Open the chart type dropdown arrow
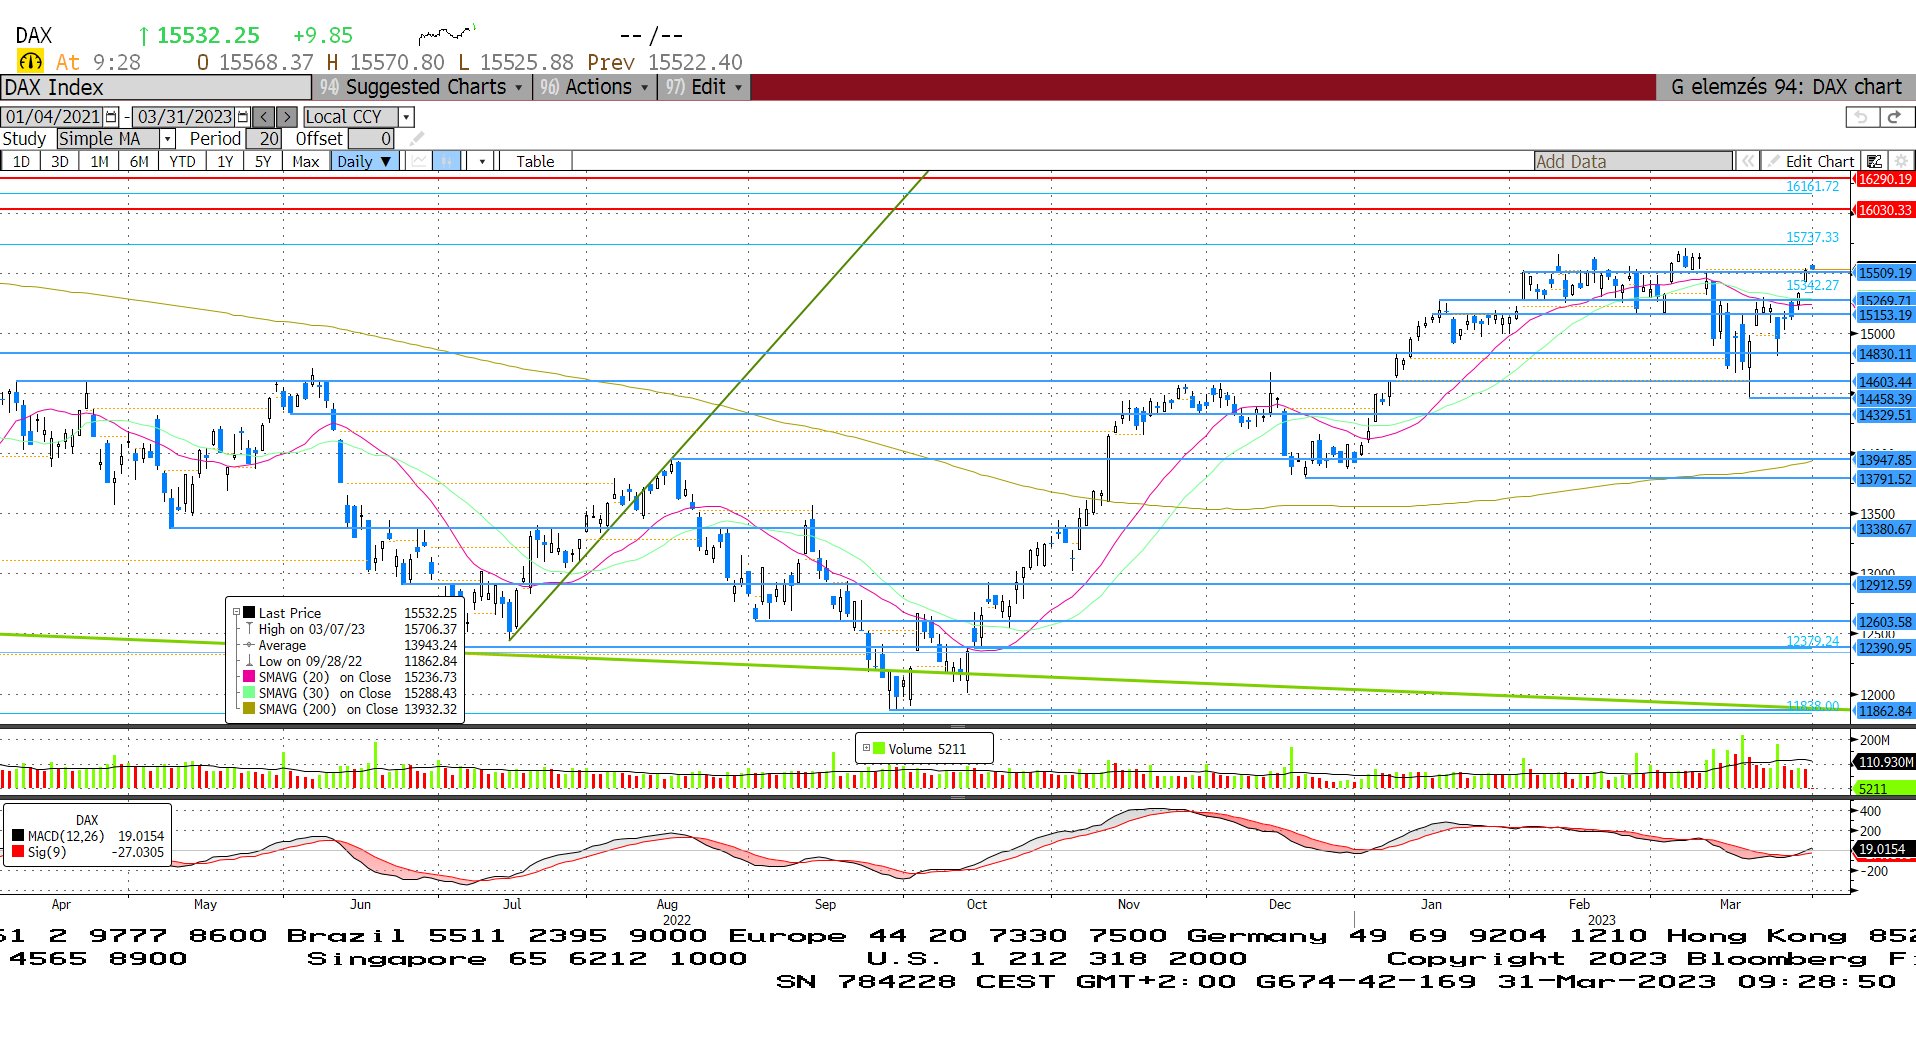 (482, 161)
